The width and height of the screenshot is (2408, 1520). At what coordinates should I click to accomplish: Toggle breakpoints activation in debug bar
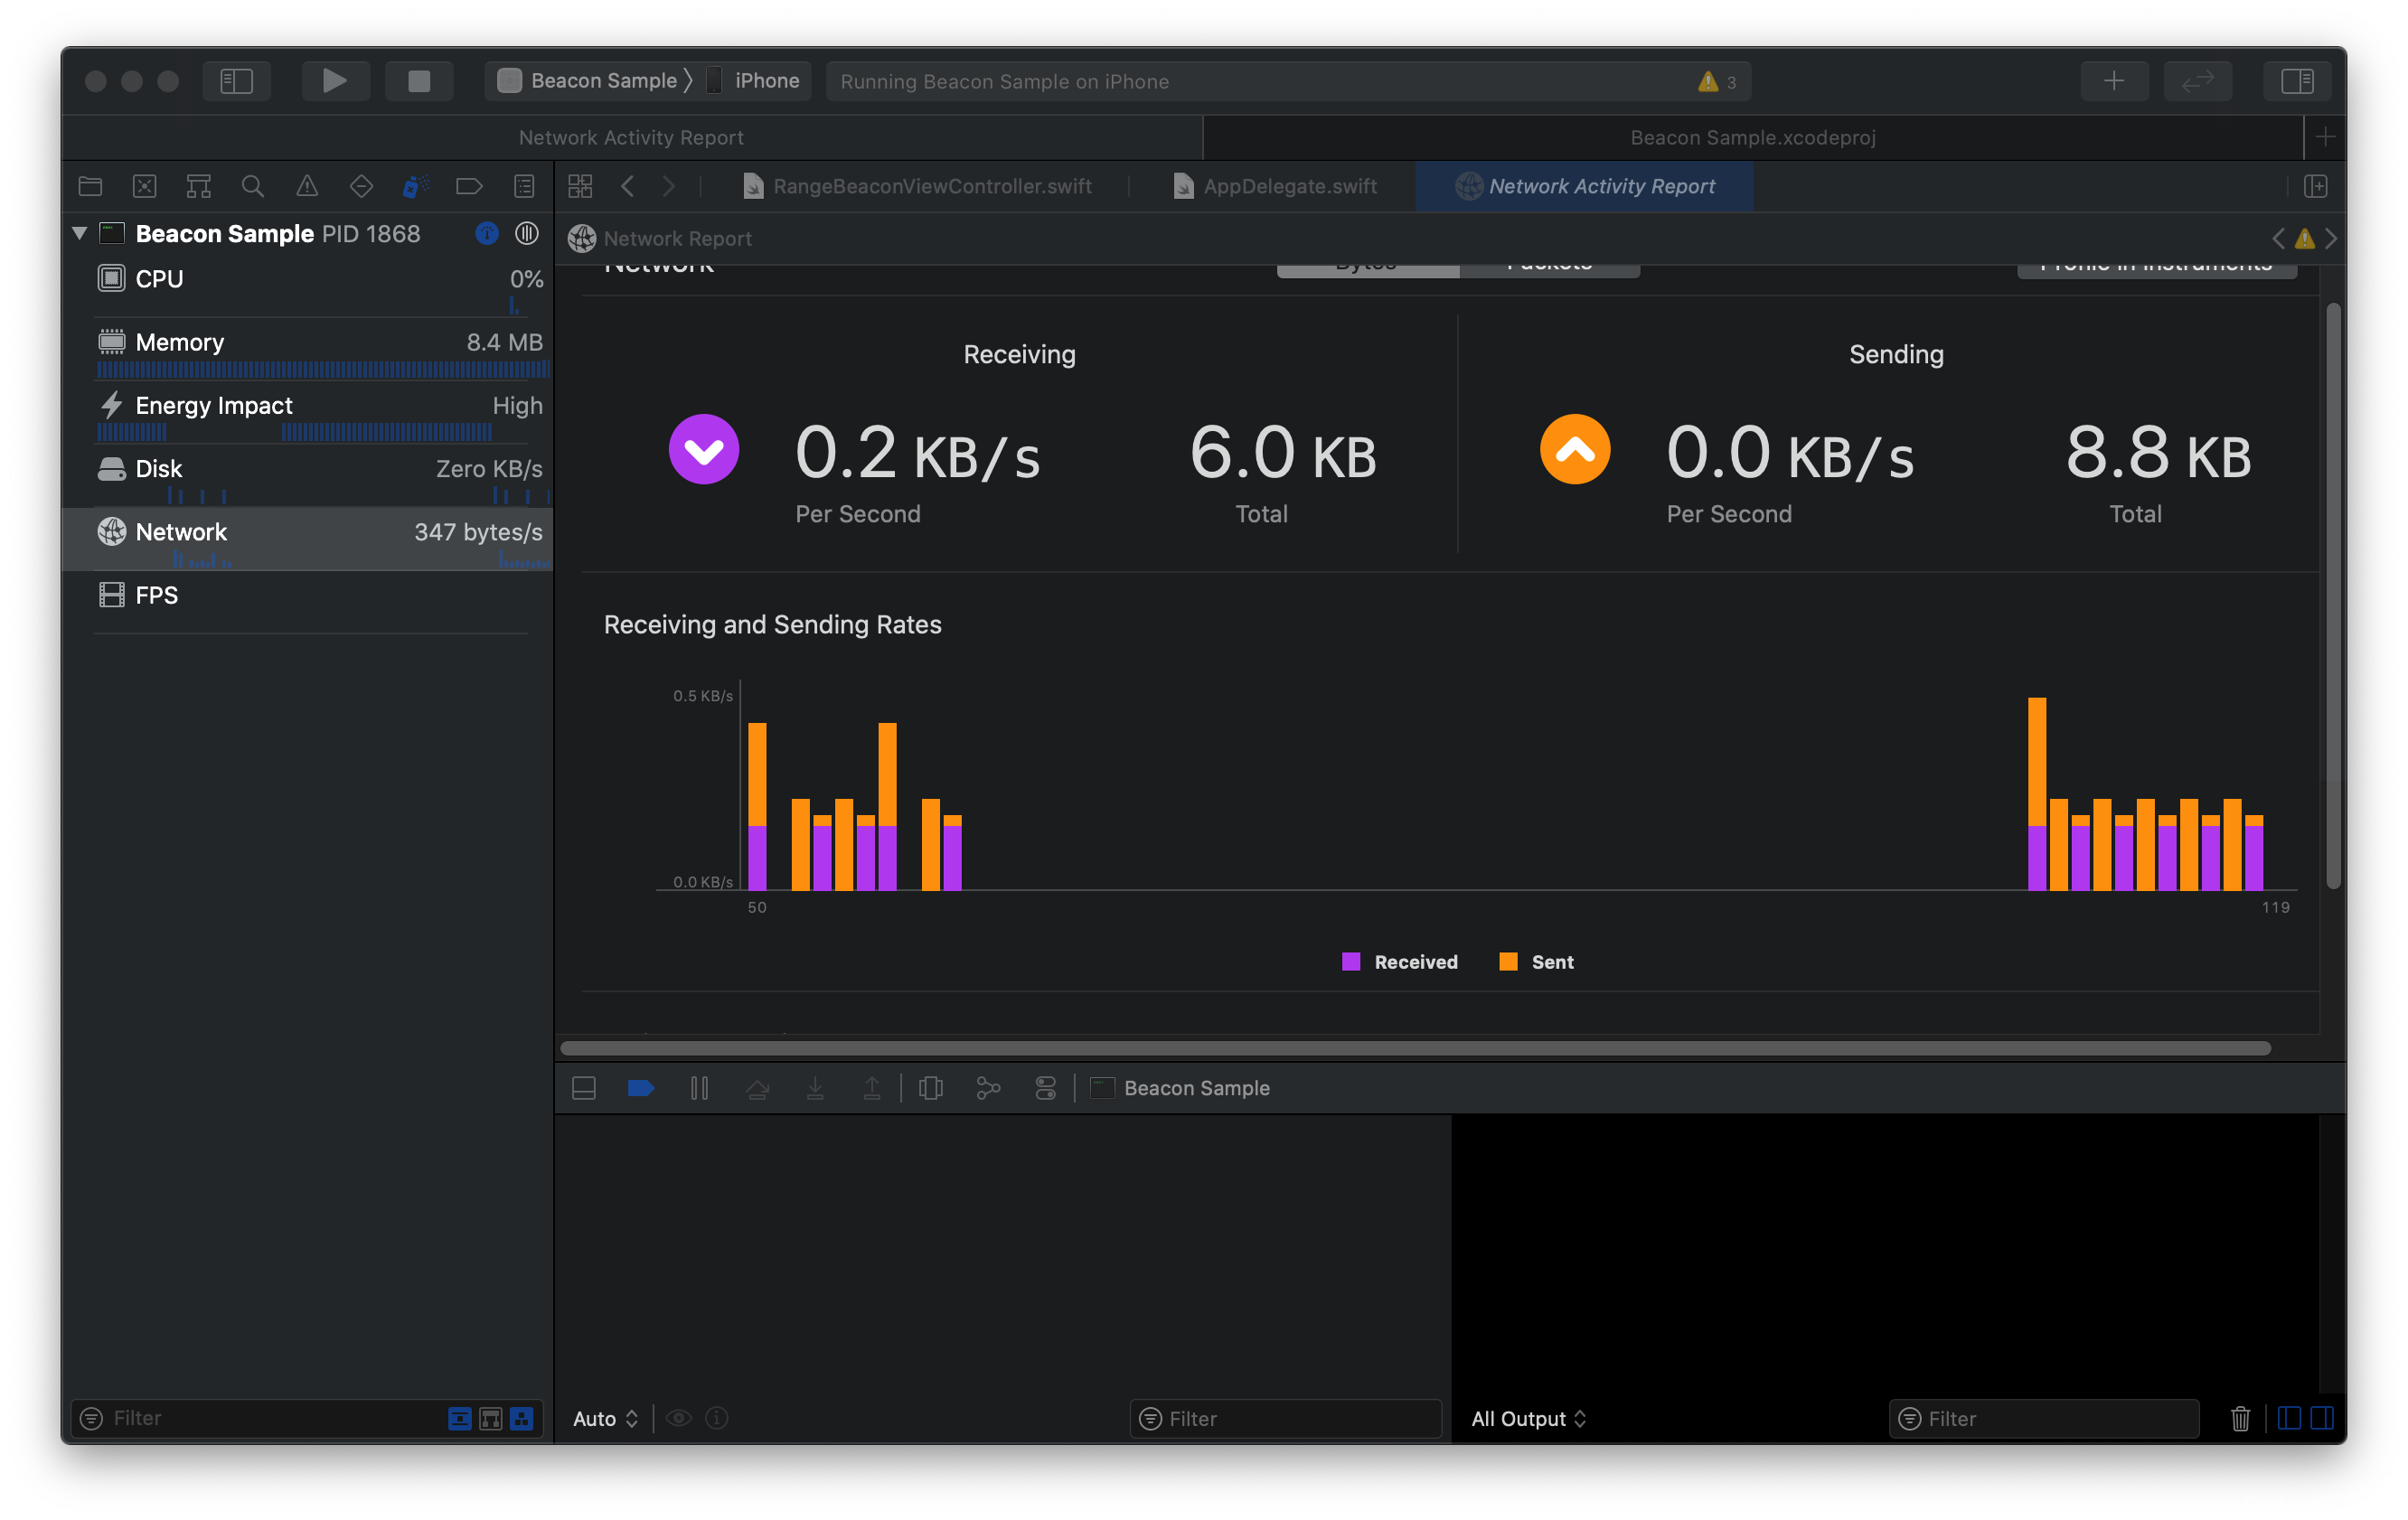coord(640,1088)
